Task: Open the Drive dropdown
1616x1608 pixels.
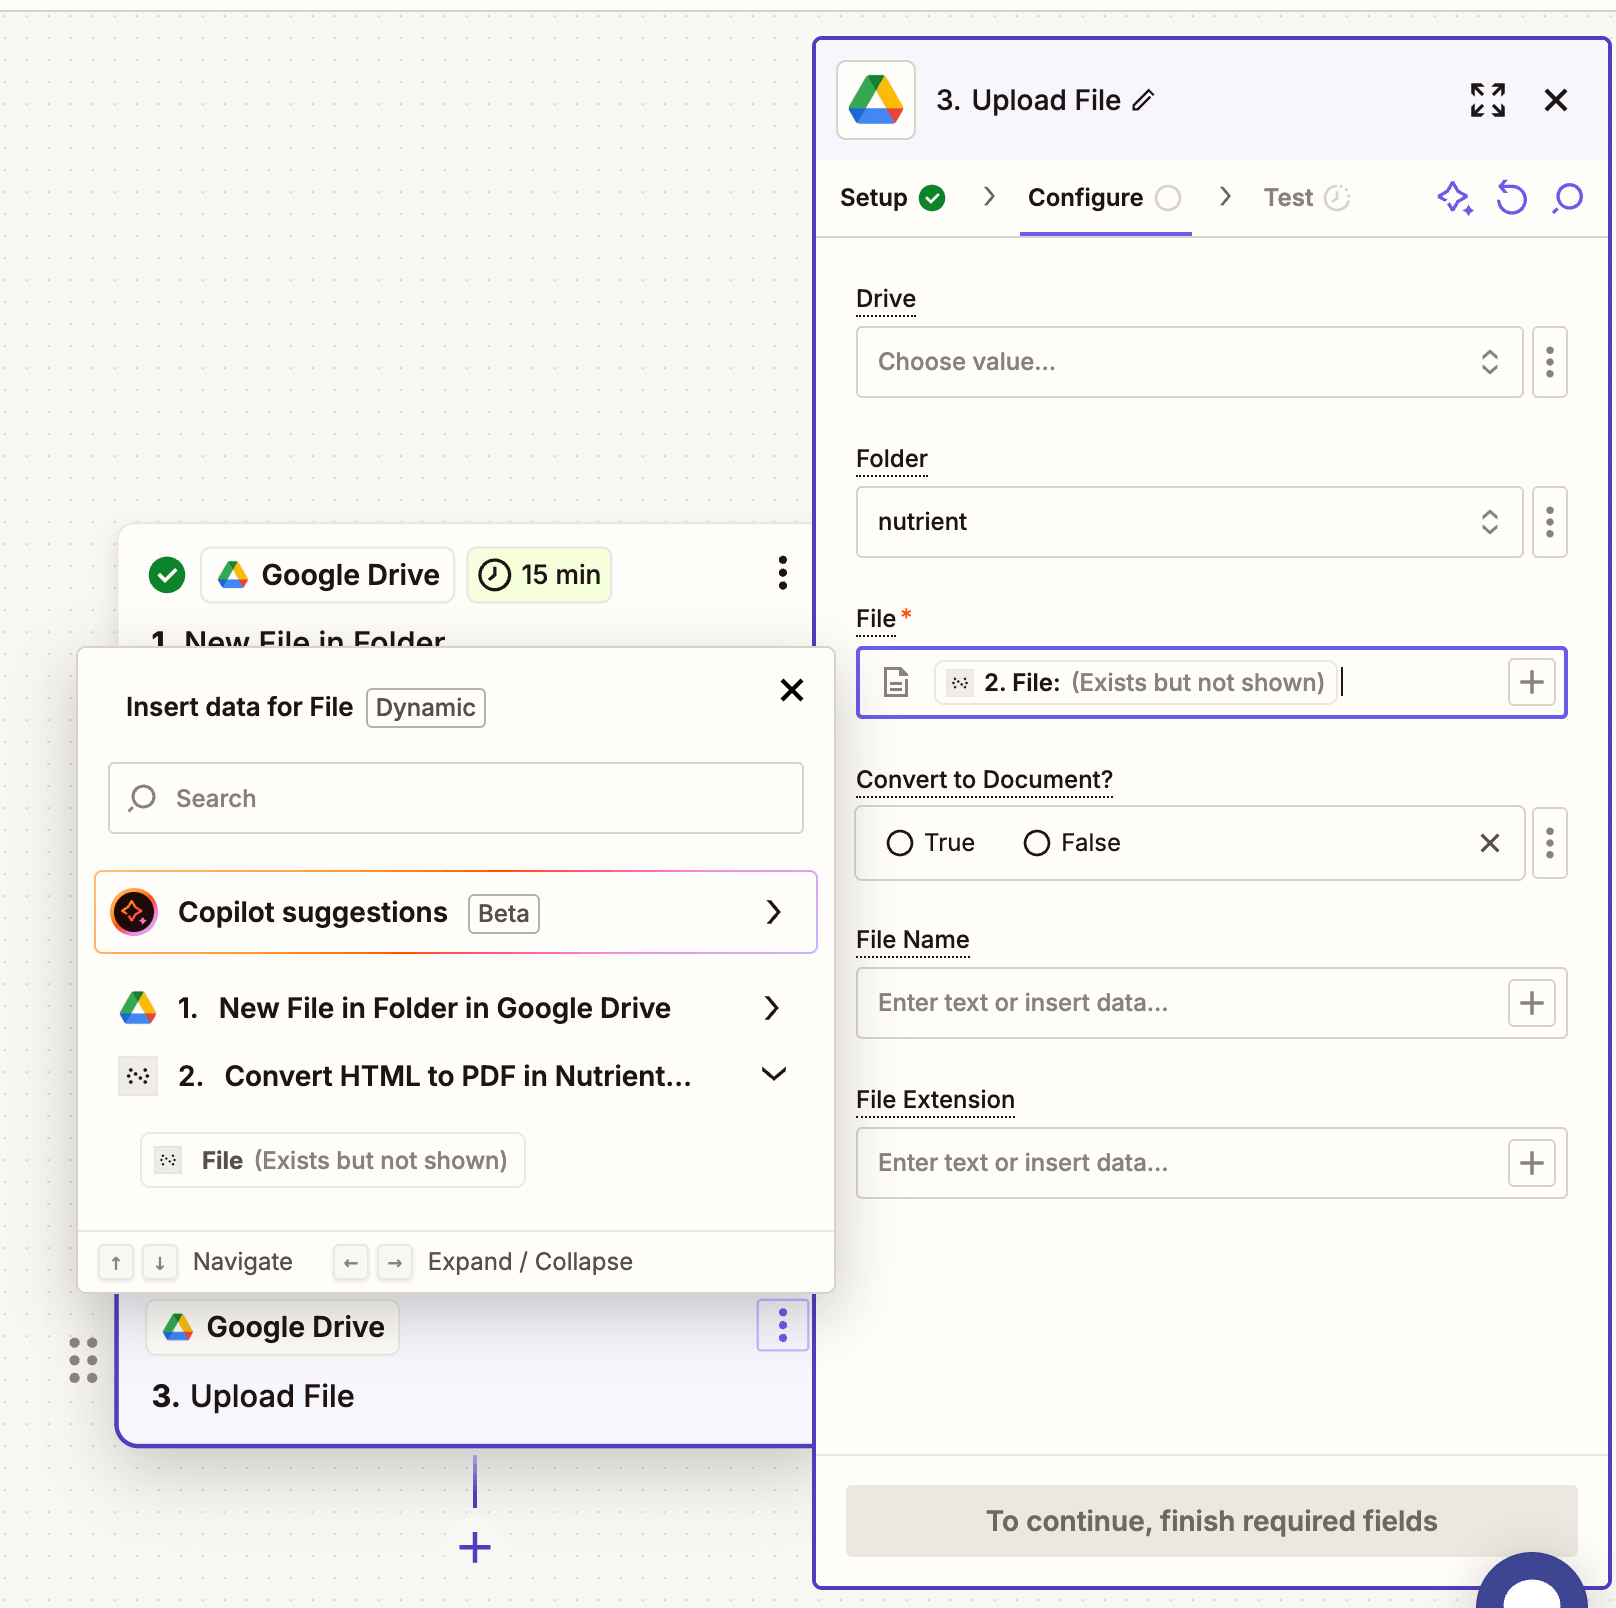Action: (x=1188, y=362)
